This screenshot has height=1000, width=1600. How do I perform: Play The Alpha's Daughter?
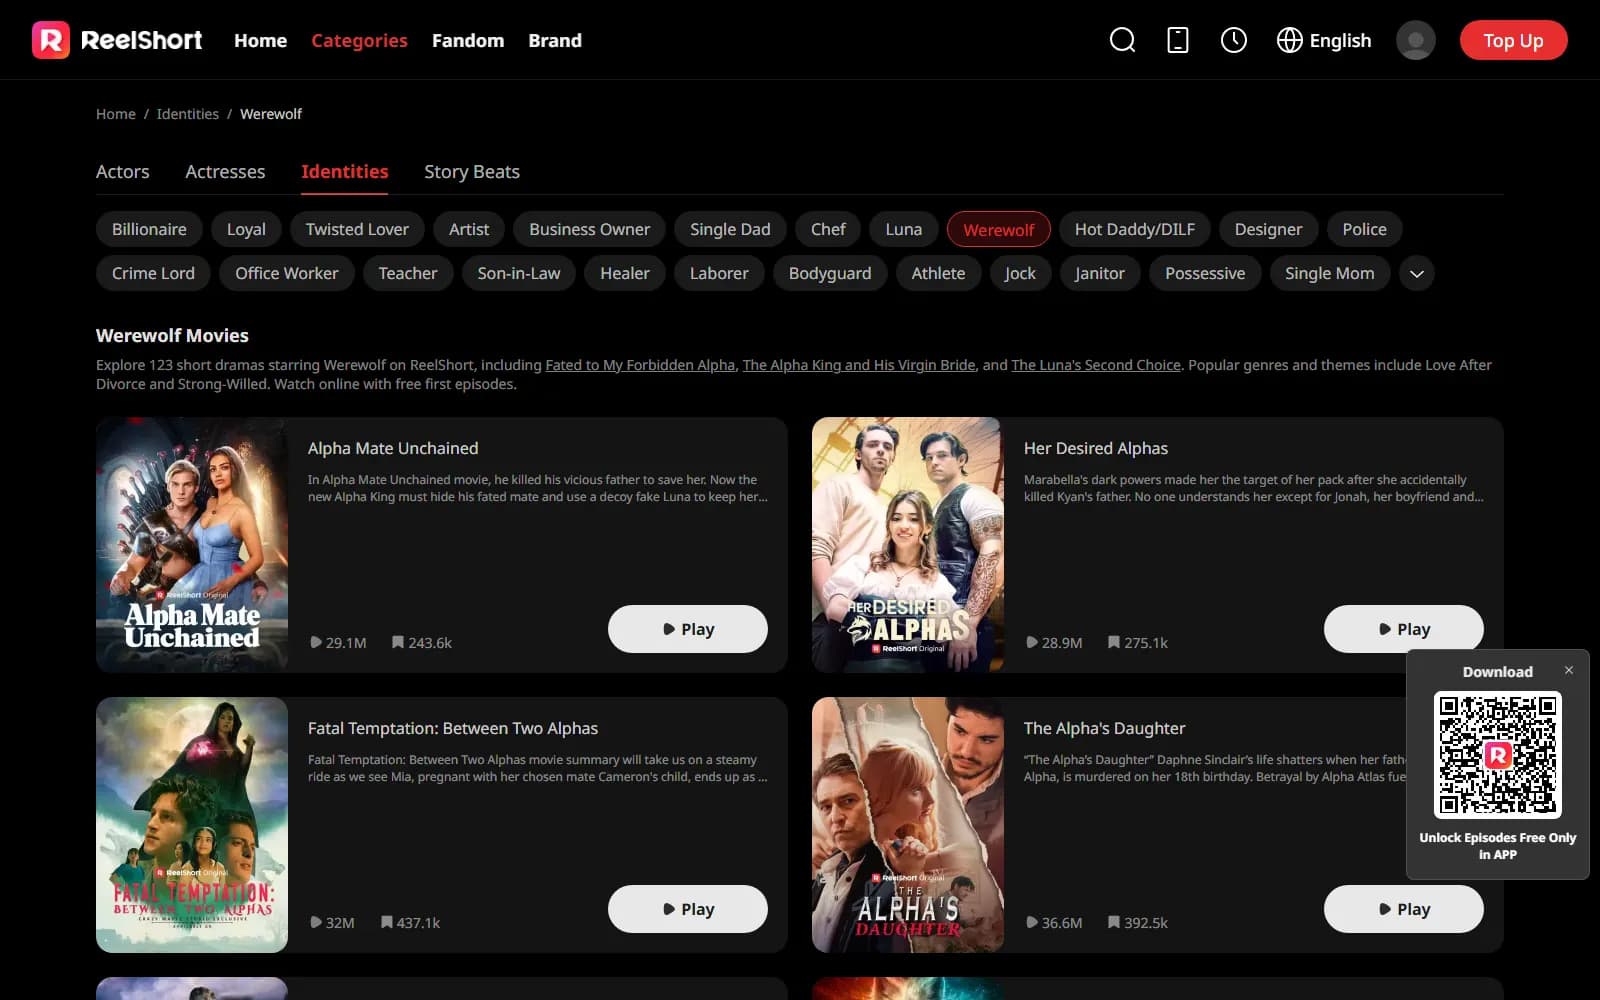coord(1404,909)
